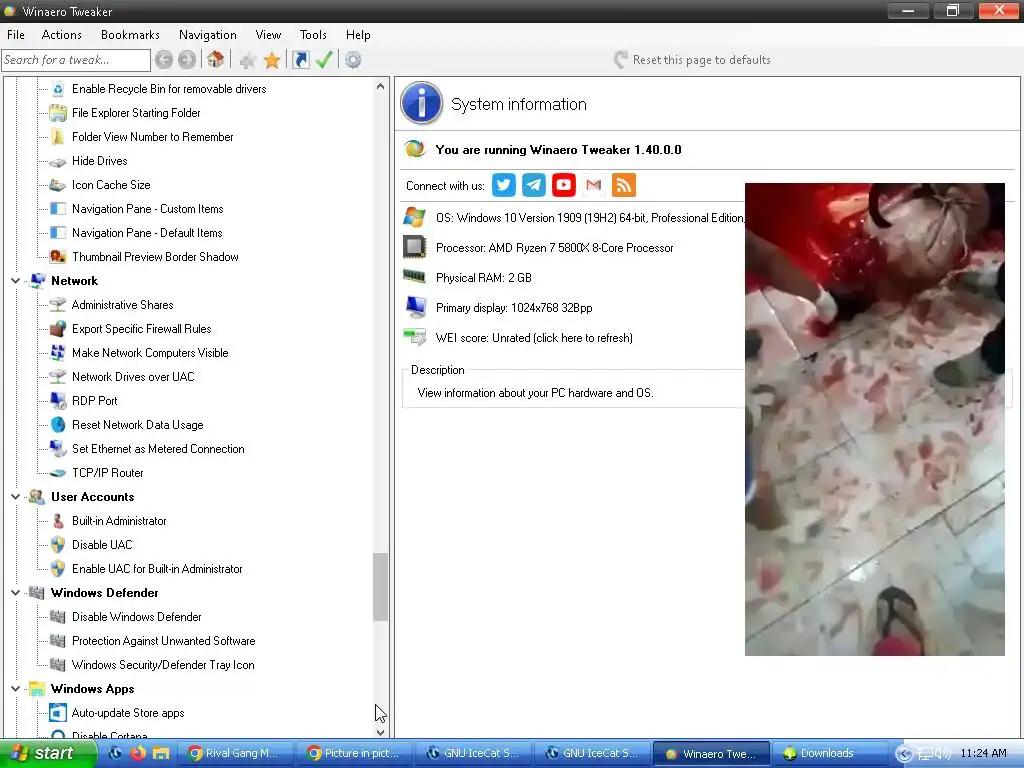Open the Firefox quick launch taskbar icon
The width and height of the screenshot is (1024, 768).
(x=138, y=754)
